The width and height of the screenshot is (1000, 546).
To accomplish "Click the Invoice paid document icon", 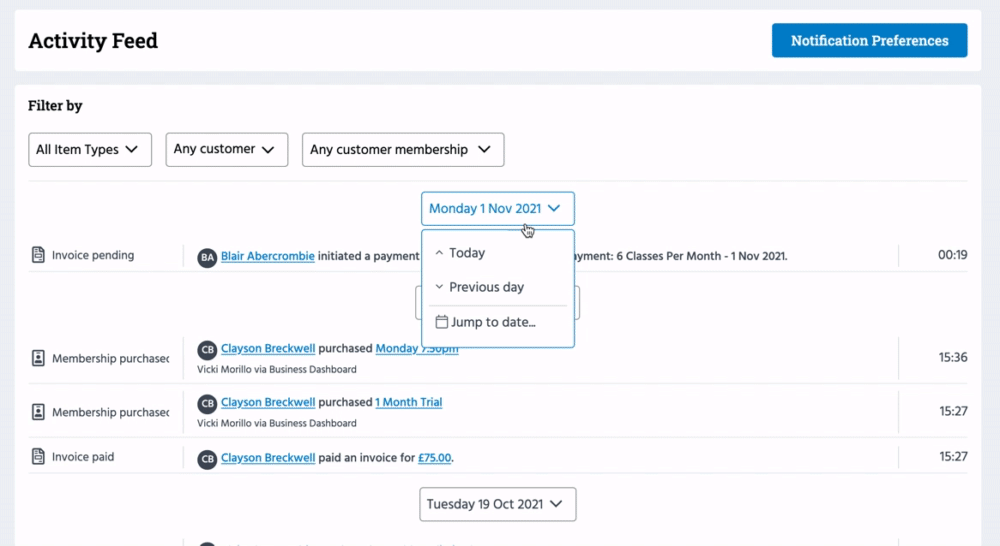I will coord(38,457).
